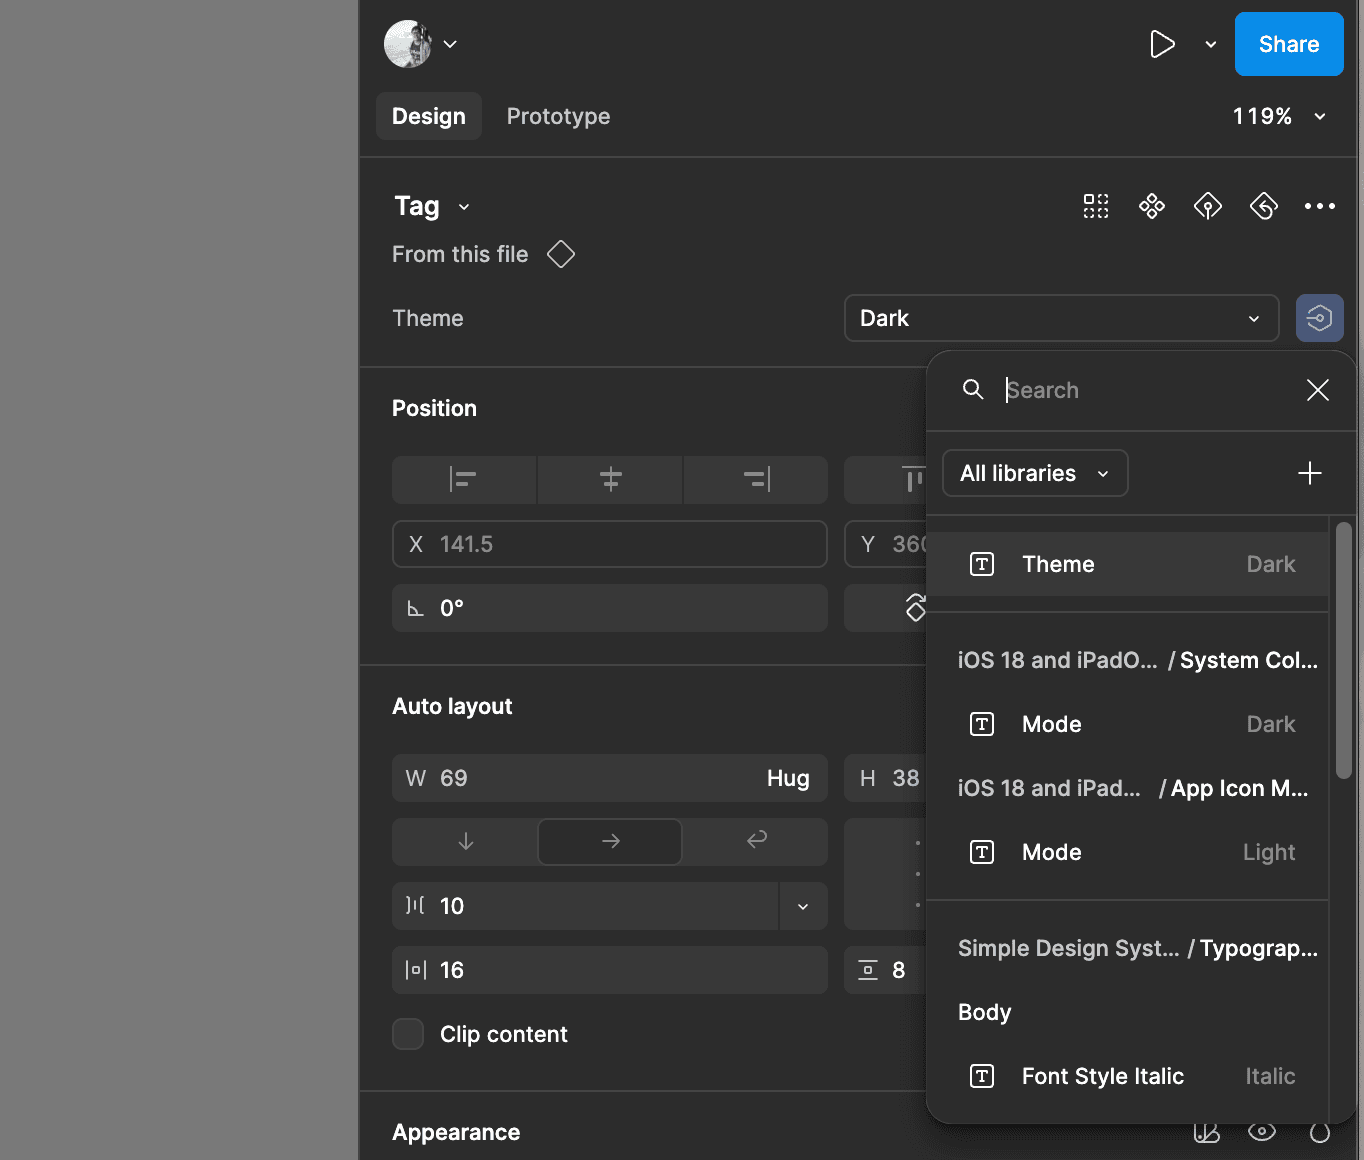
Task: Click the play prototype presentation icon
Action: pyautogui.click(x=1162, y=44)
